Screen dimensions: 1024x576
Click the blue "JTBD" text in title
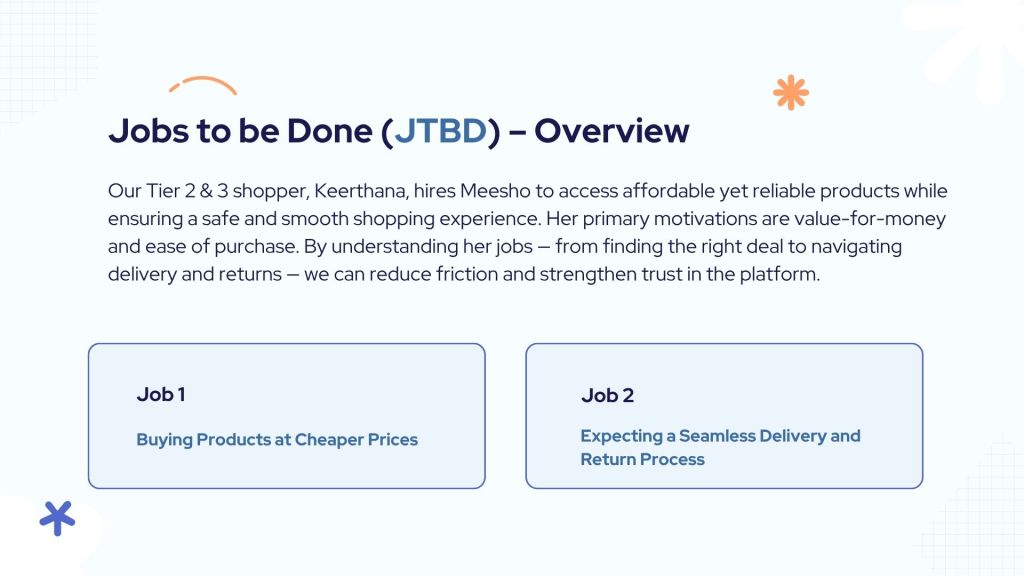pyautogui.click(x=441, y=131)
